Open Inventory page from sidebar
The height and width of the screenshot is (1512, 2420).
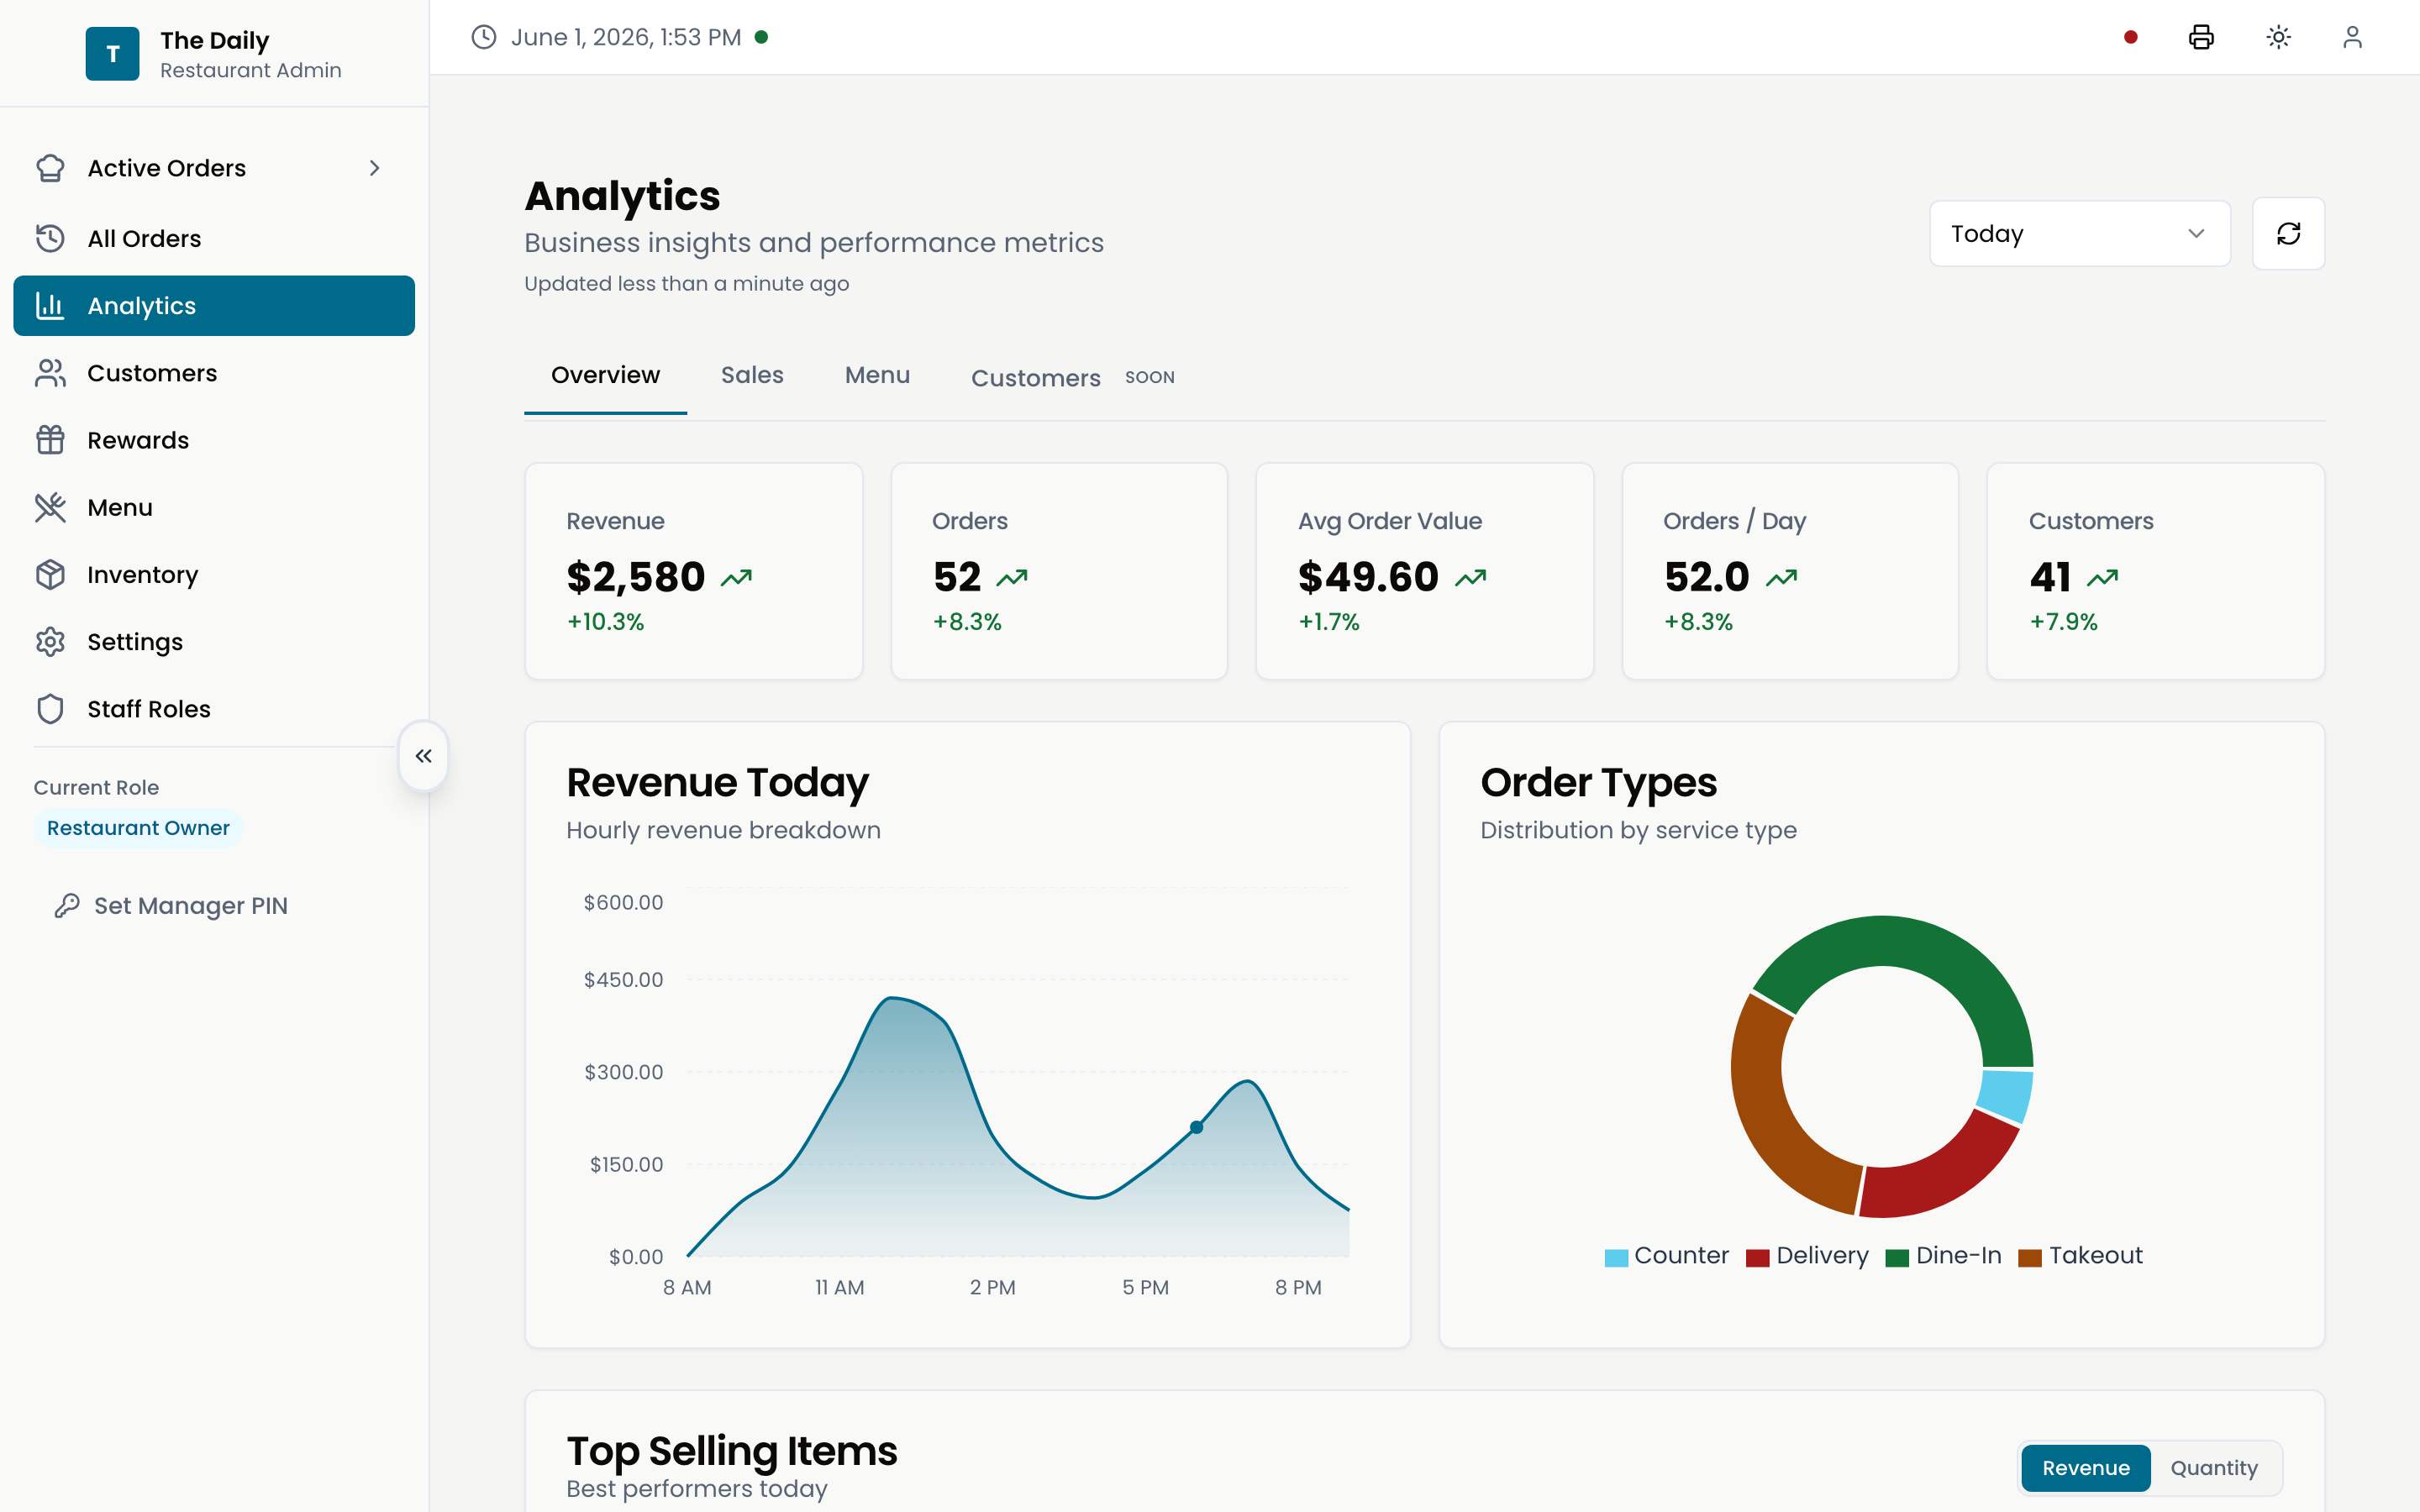[214, 574]
